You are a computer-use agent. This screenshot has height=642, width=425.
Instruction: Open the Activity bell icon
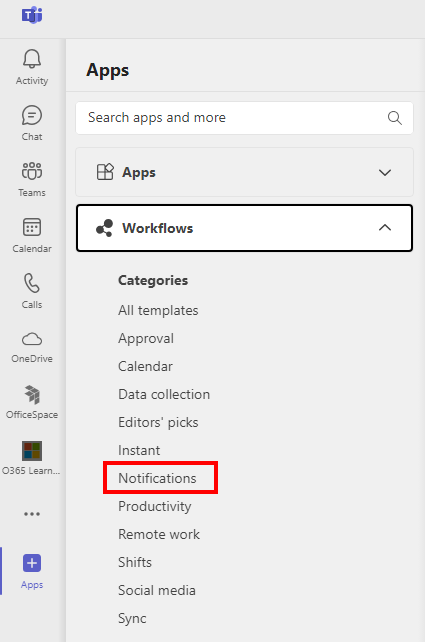pyautogui.click(x=32, y=59)
